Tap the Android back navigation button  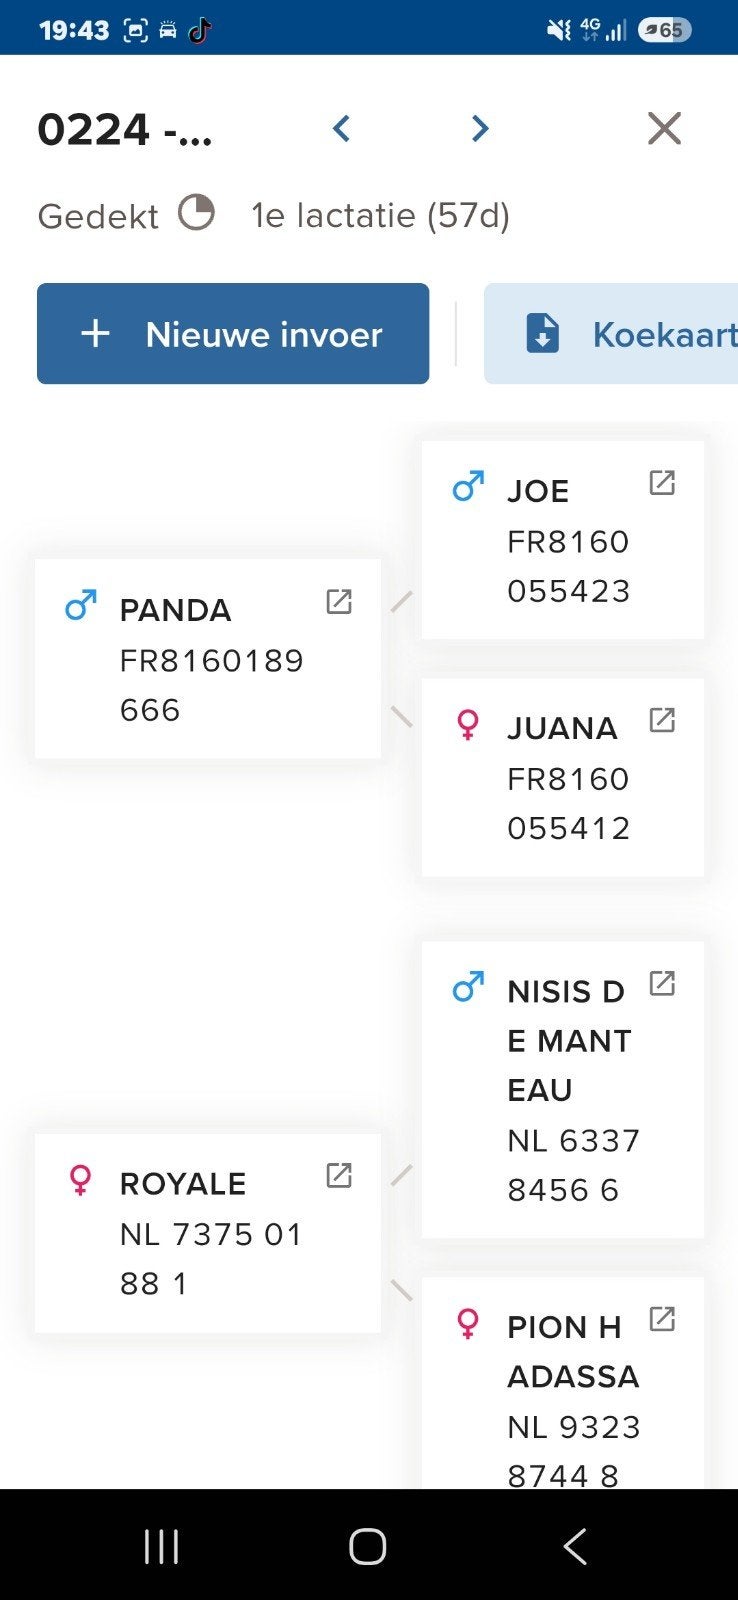575,1547
